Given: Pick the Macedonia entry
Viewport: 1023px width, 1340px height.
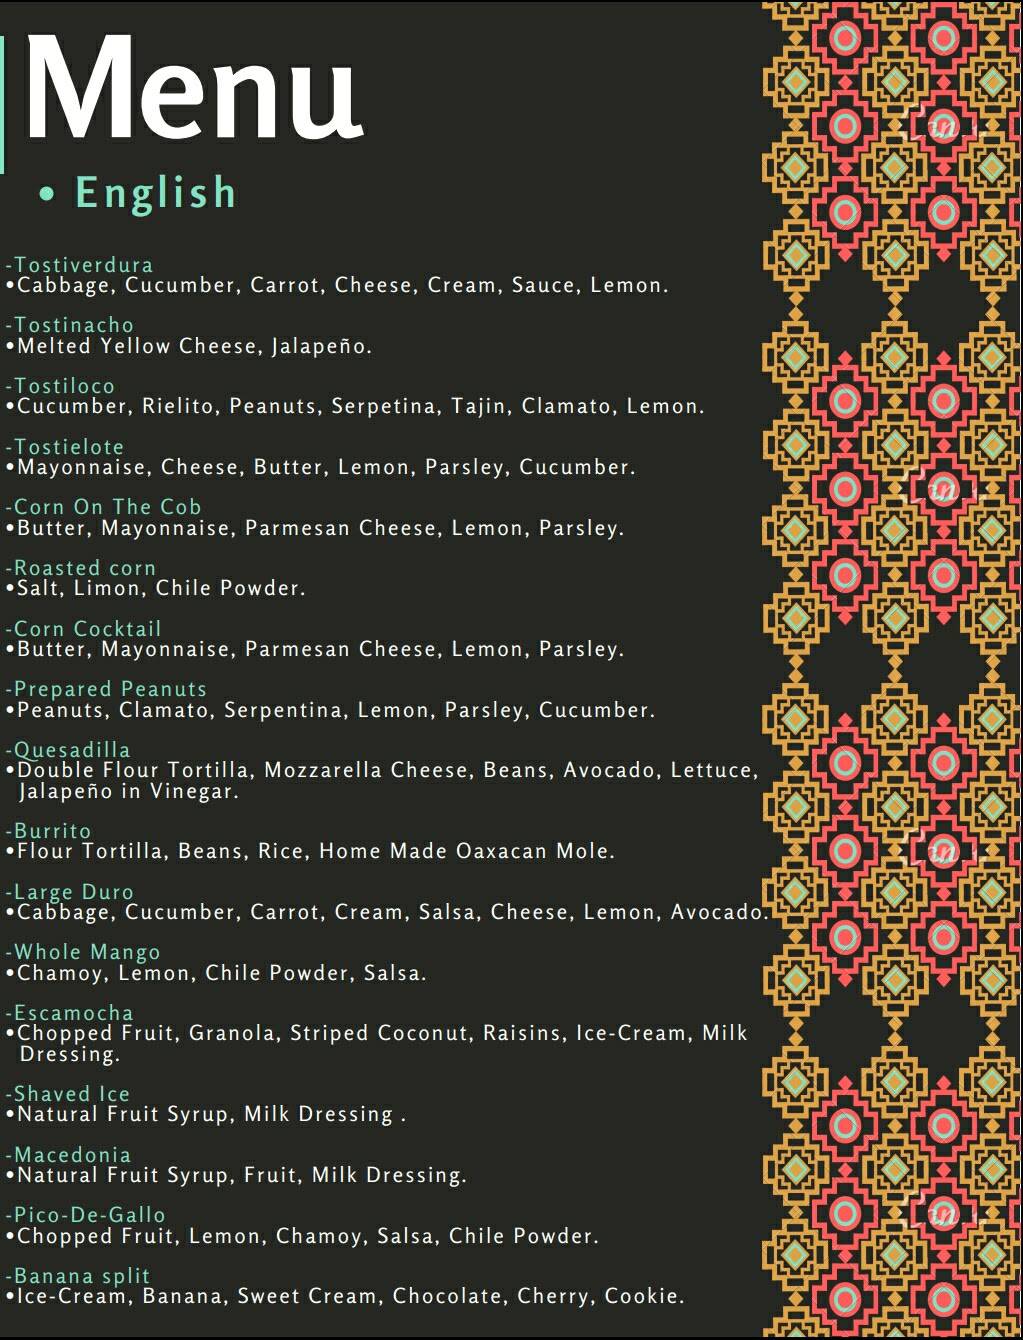Looking at the screenshot, I should (x=71, y=1155).
